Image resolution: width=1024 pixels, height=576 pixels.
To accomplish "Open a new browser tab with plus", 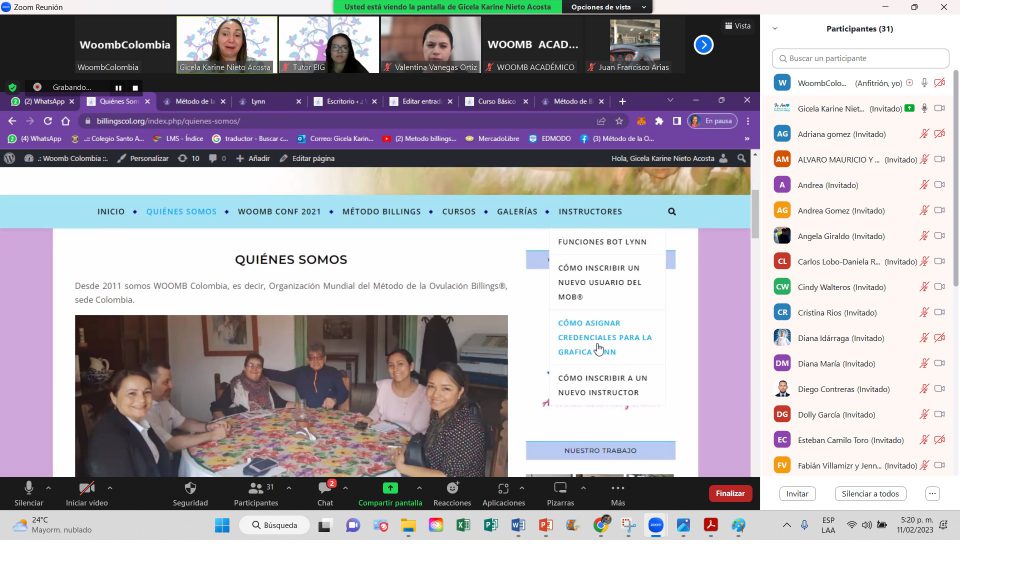I will (622, 101).
